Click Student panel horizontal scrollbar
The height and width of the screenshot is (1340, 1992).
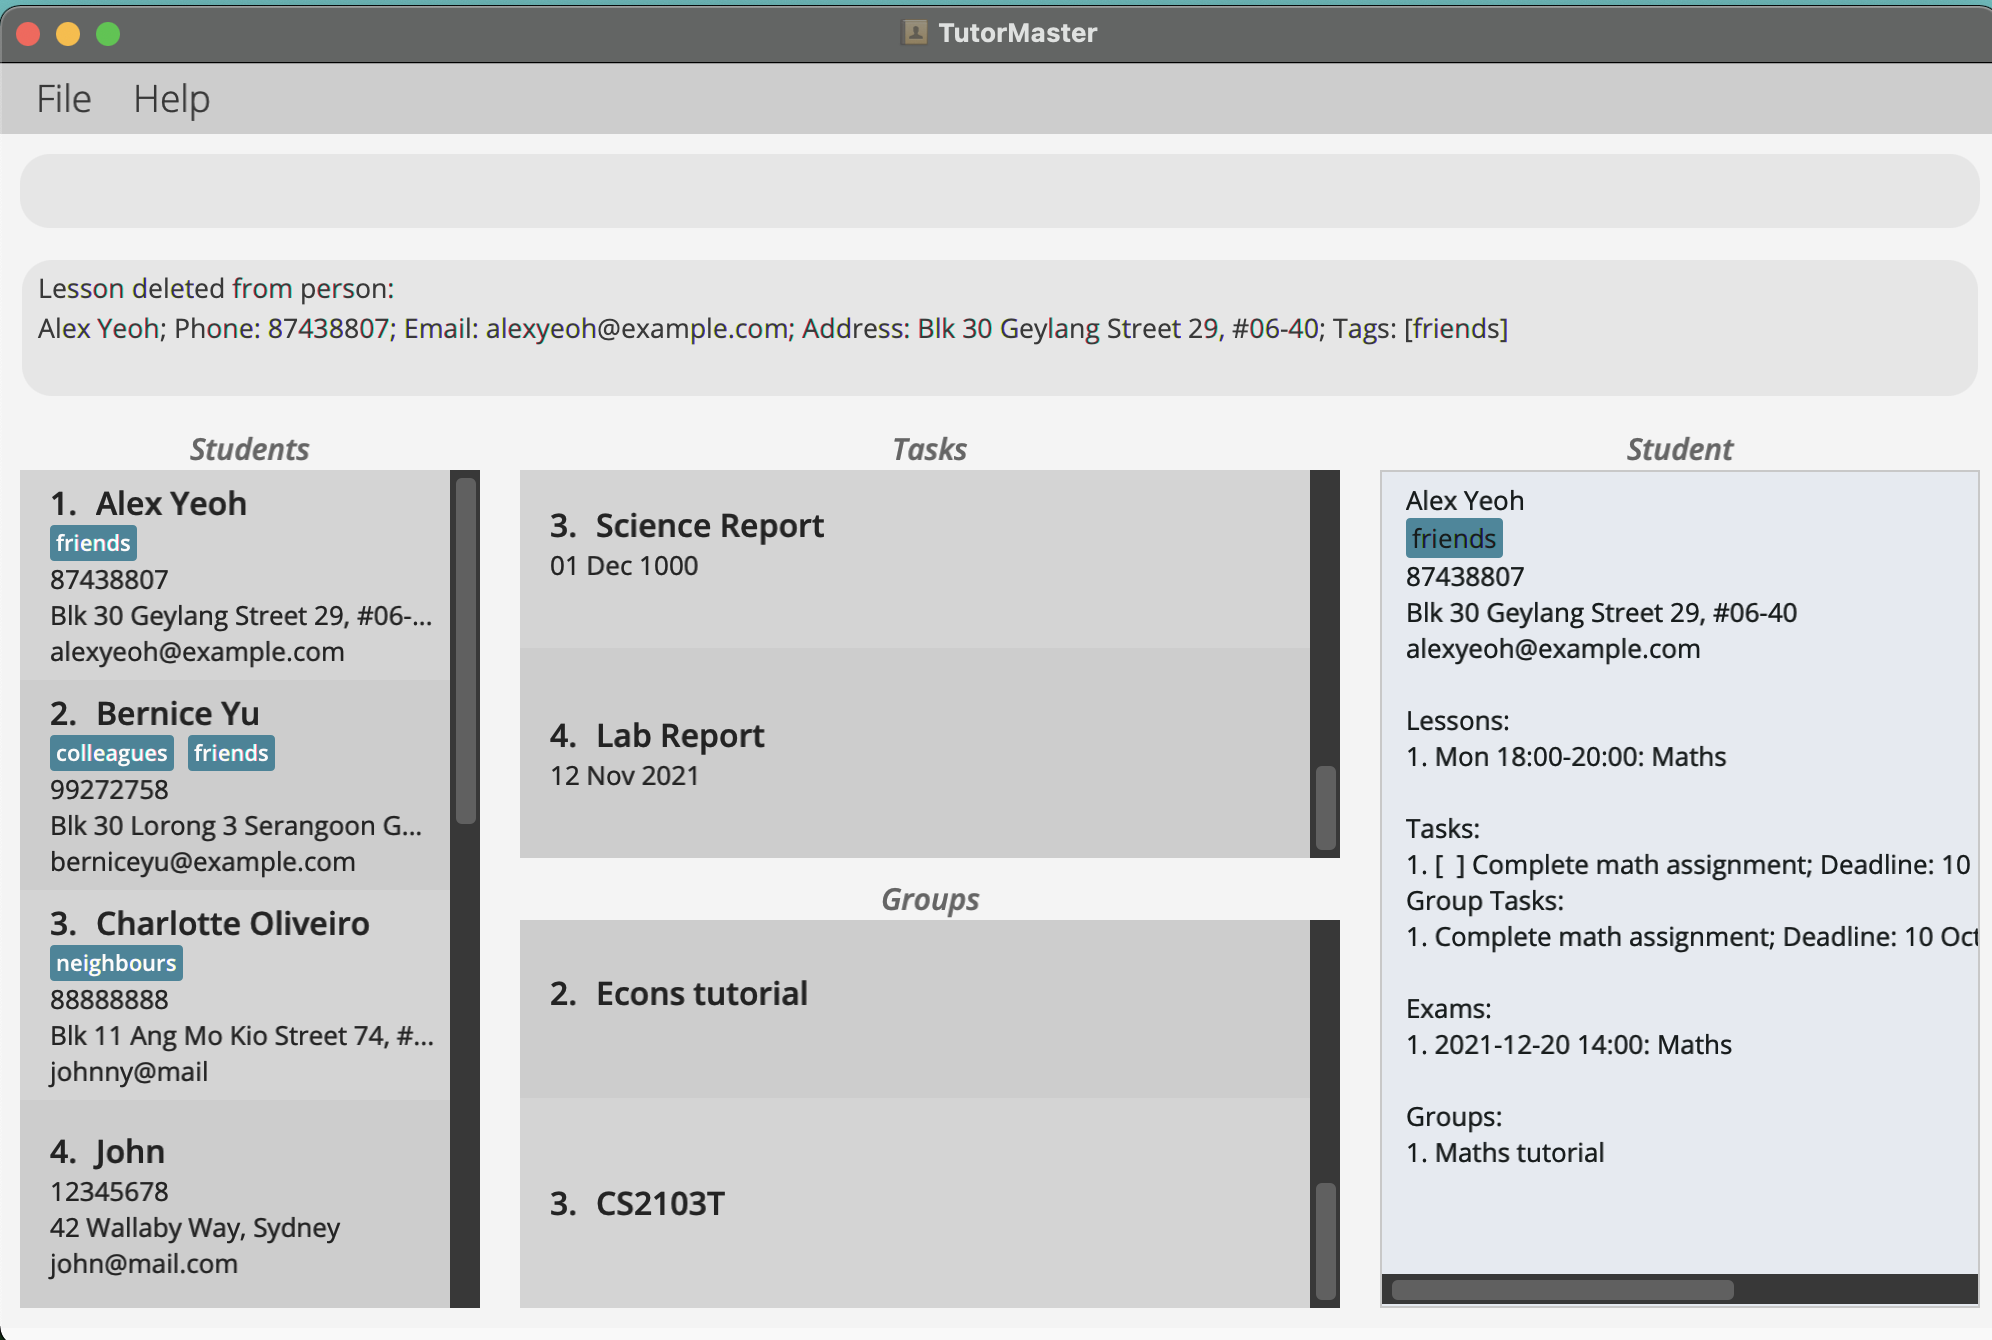(1562, 1290)
